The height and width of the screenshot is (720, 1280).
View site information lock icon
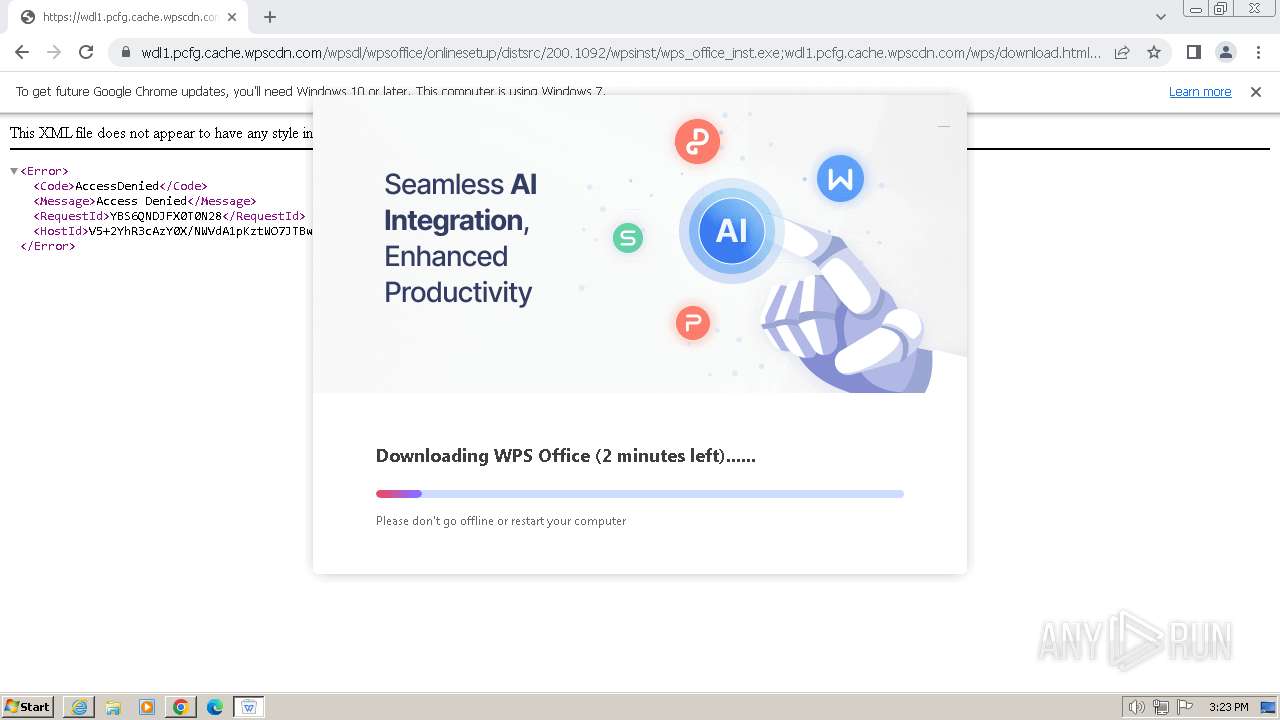(125, 53)
